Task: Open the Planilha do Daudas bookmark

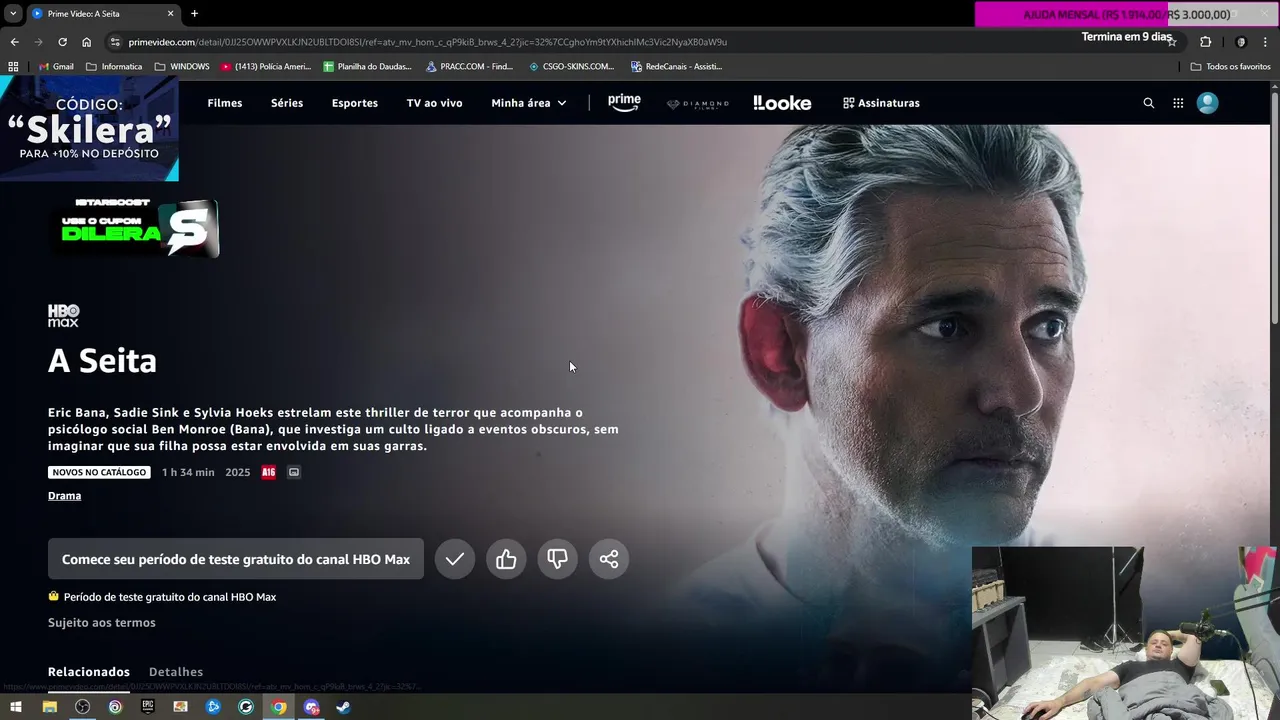Action: tap(369, 67)
